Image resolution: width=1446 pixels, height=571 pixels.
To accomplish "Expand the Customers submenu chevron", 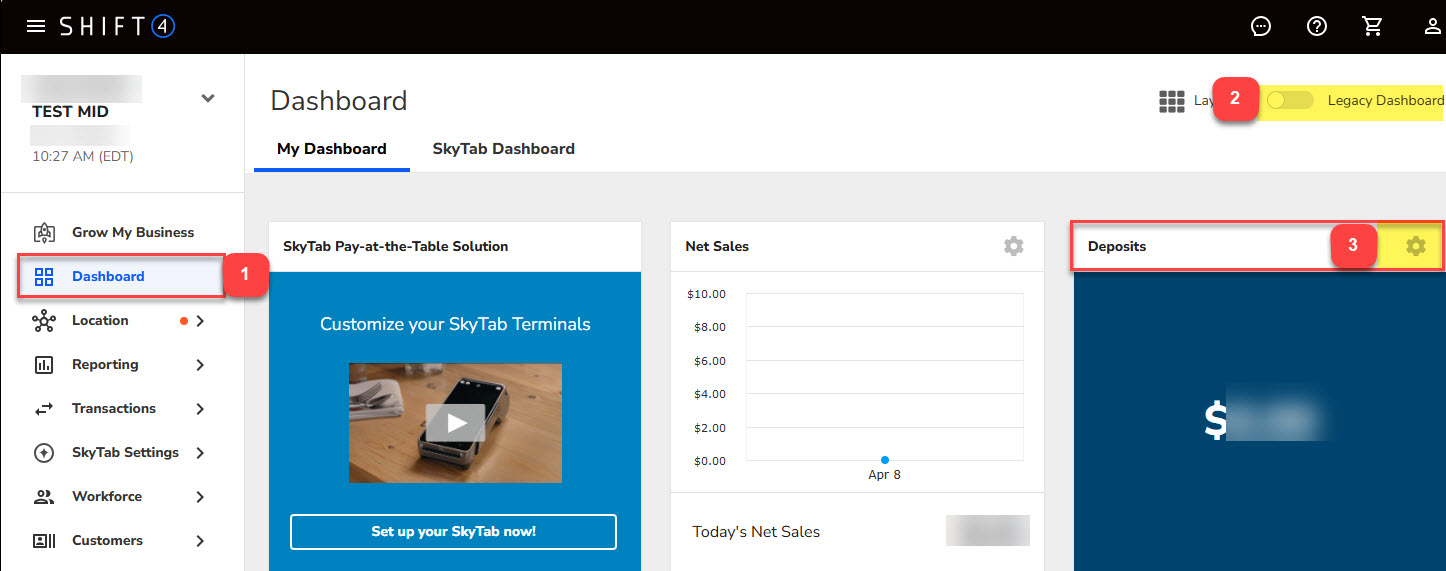I will pyautogui.click(x=200, y=541).
